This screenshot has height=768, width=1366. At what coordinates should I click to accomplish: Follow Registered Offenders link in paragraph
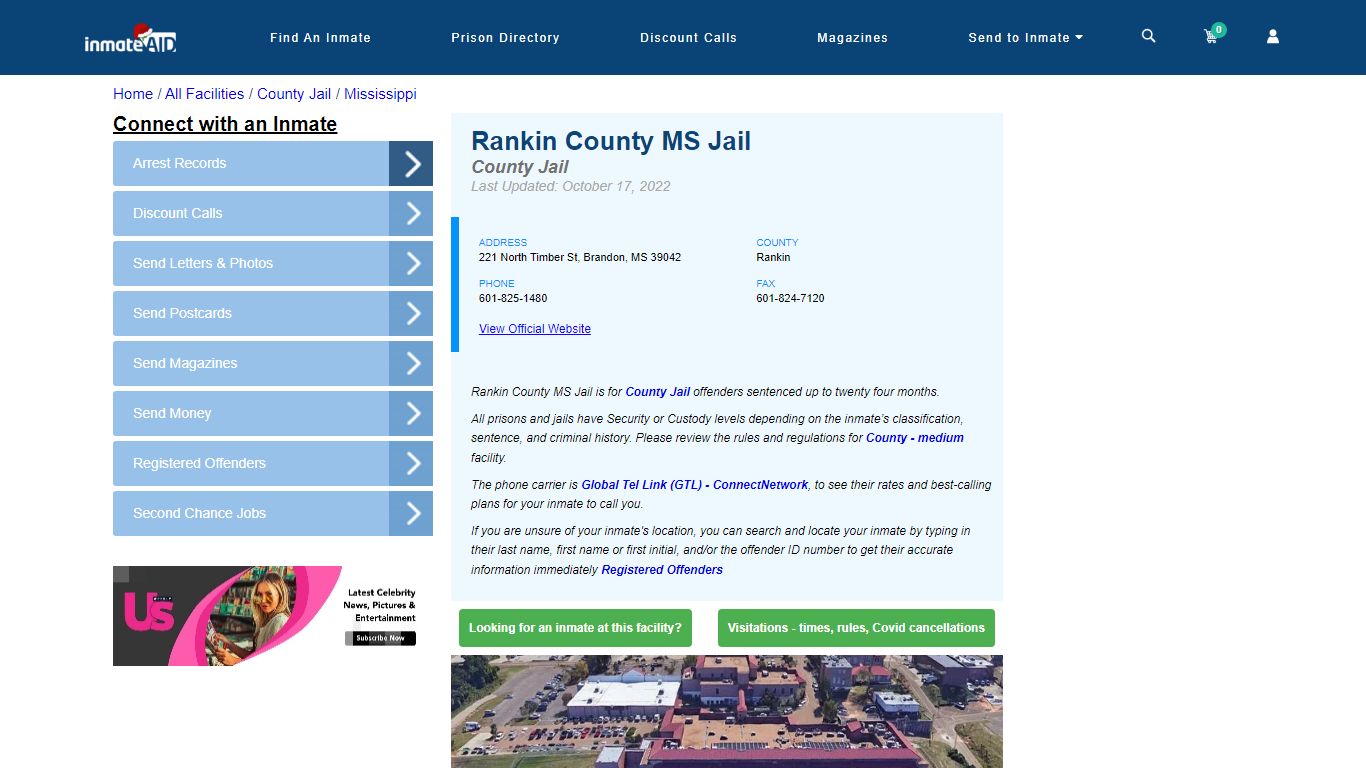(x=662, y=570)
